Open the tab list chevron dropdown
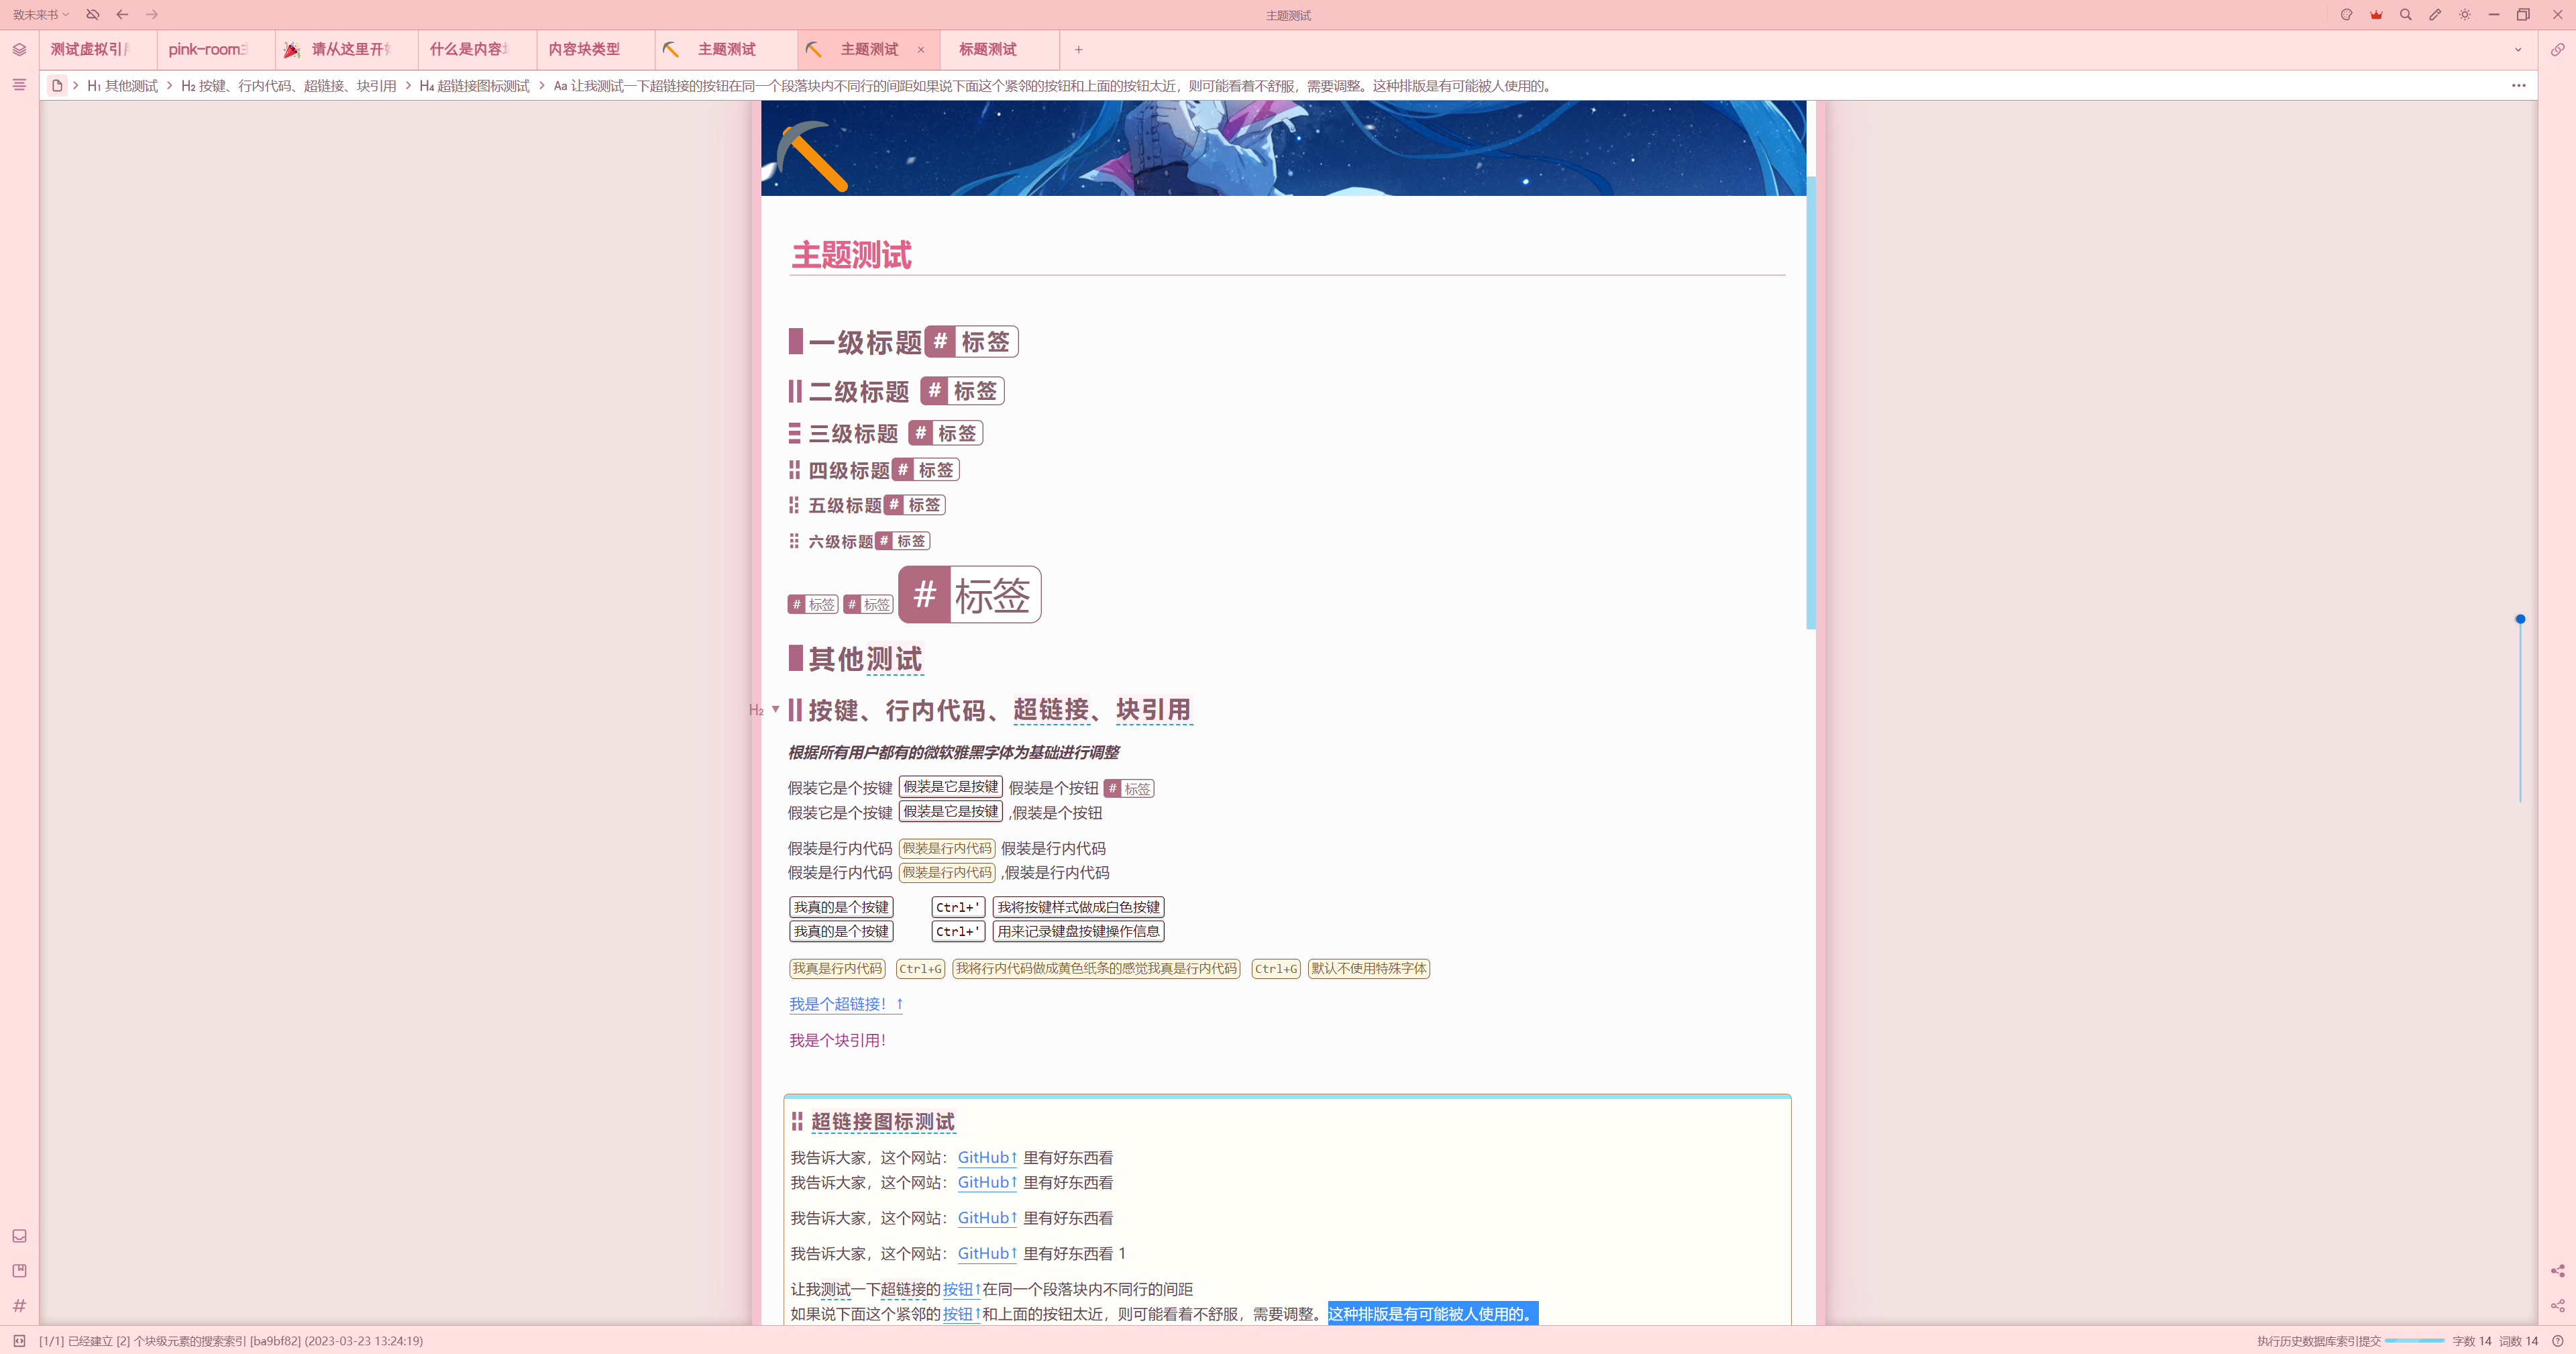This screenshot has width=2576, height=1354. [x=2519, y=49]
